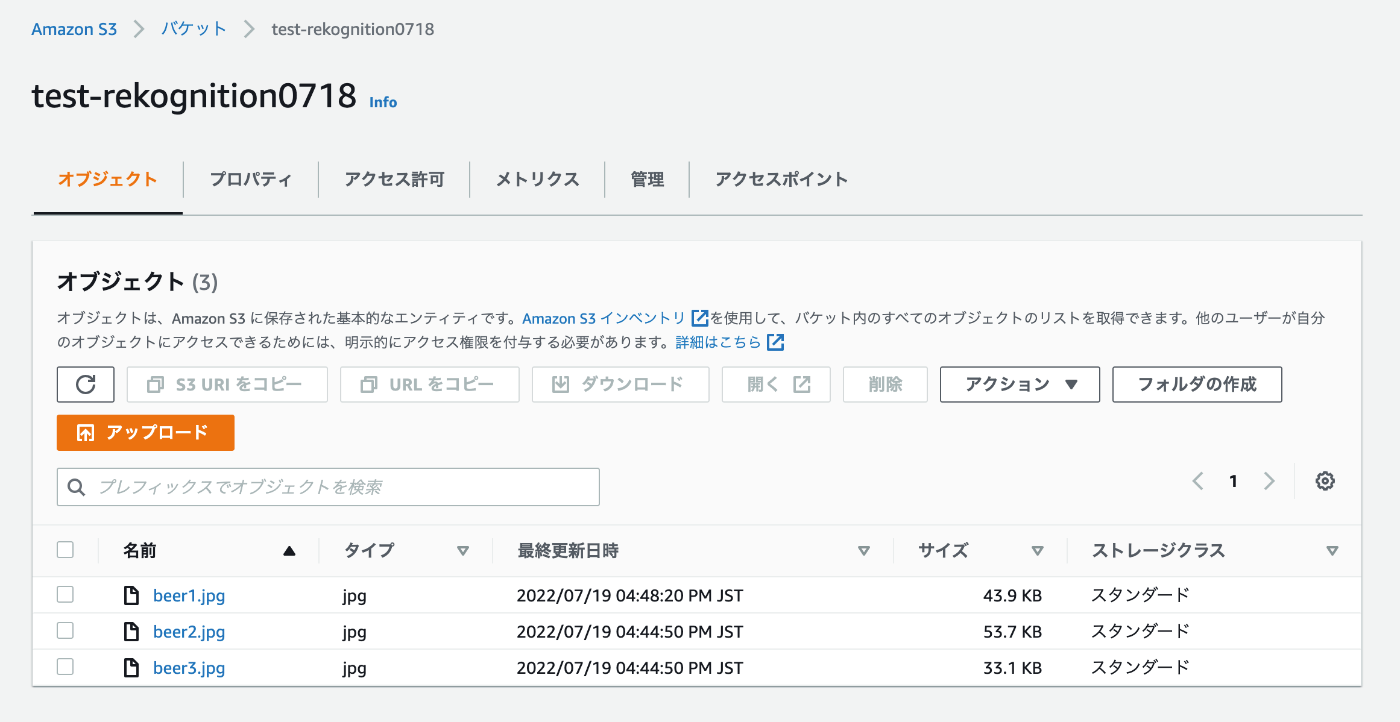Sort by 名前 ascending arrow
Image resolution: width=1400 pixels, height=722 pixels.
pos(290,551)
